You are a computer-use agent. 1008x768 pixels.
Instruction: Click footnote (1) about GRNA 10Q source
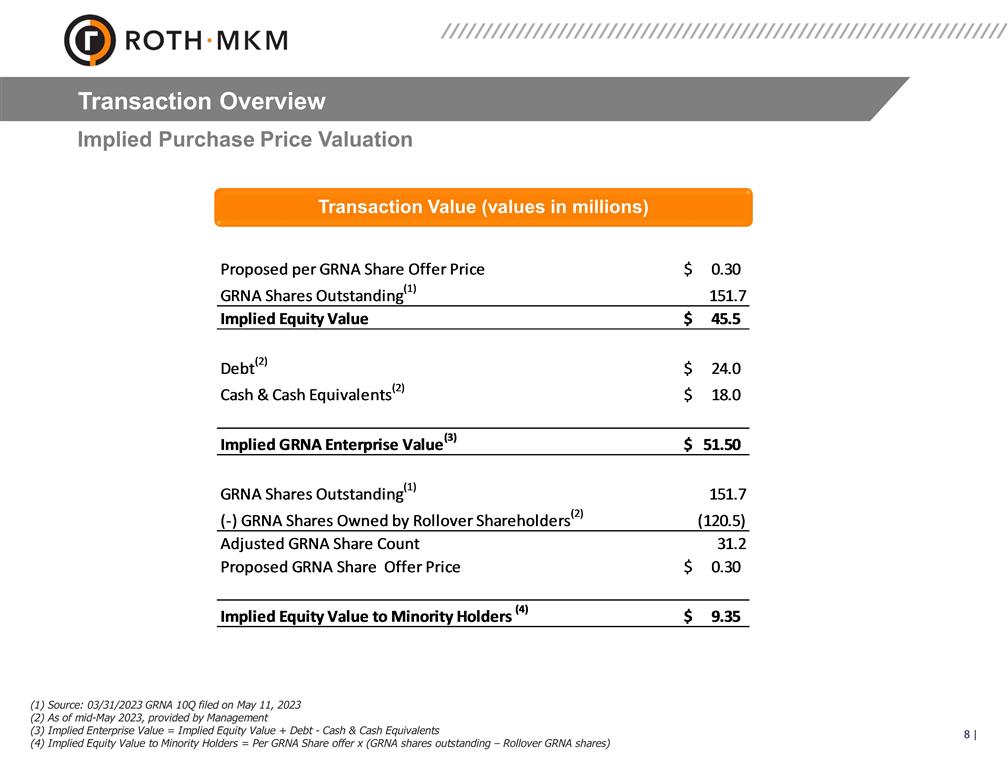pyautogui.click(x=166, y=705)
